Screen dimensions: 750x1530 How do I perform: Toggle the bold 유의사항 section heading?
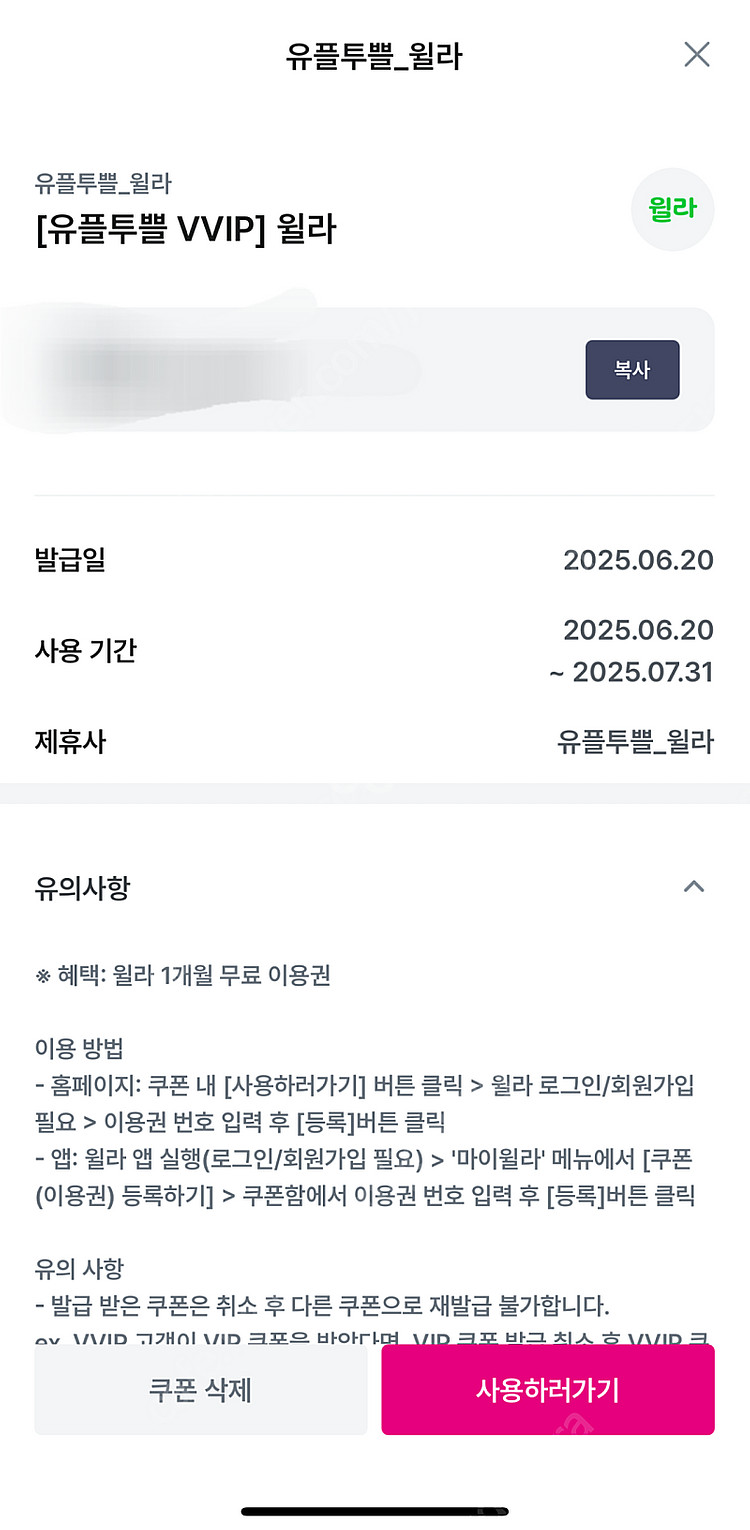(x=82, y=887)
